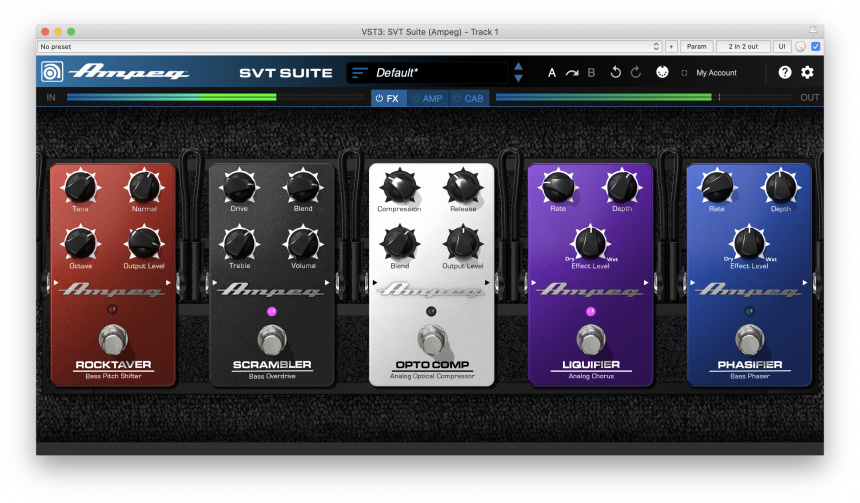Undo last change with undo icon

pyautogui.click(x=615, y=72)
